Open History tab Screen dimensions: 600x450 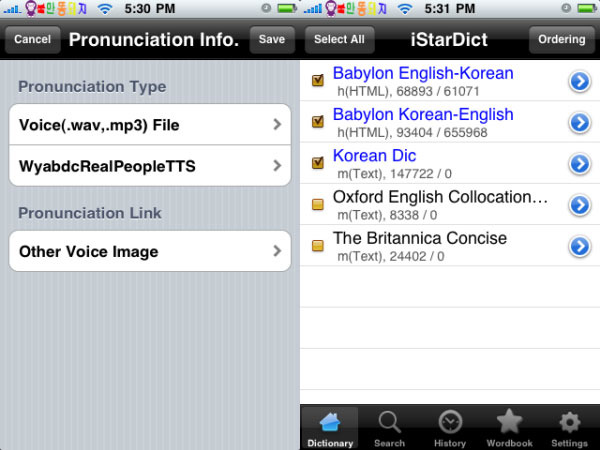[x=450, y=428]
